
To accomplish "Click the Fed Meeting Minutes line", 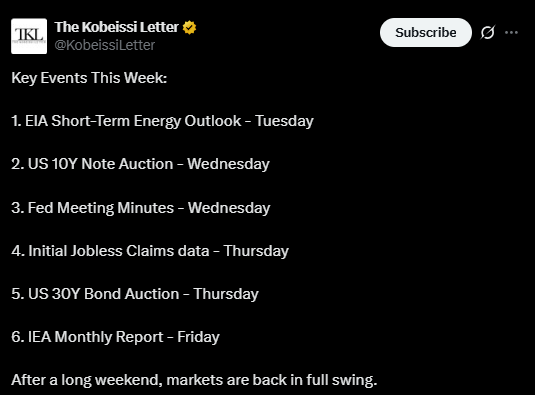I will point(141,208).
